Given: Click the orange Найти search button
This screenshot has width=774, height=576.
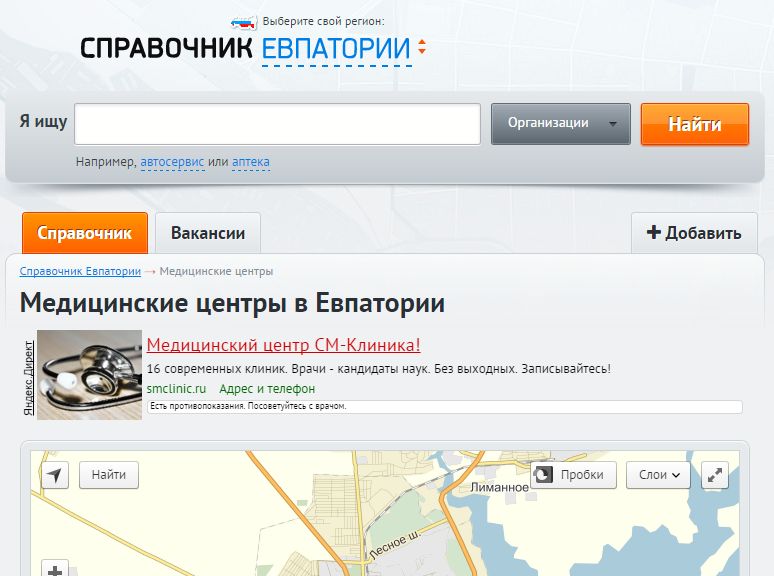Looking at the screenshot, I should point(695,124).
